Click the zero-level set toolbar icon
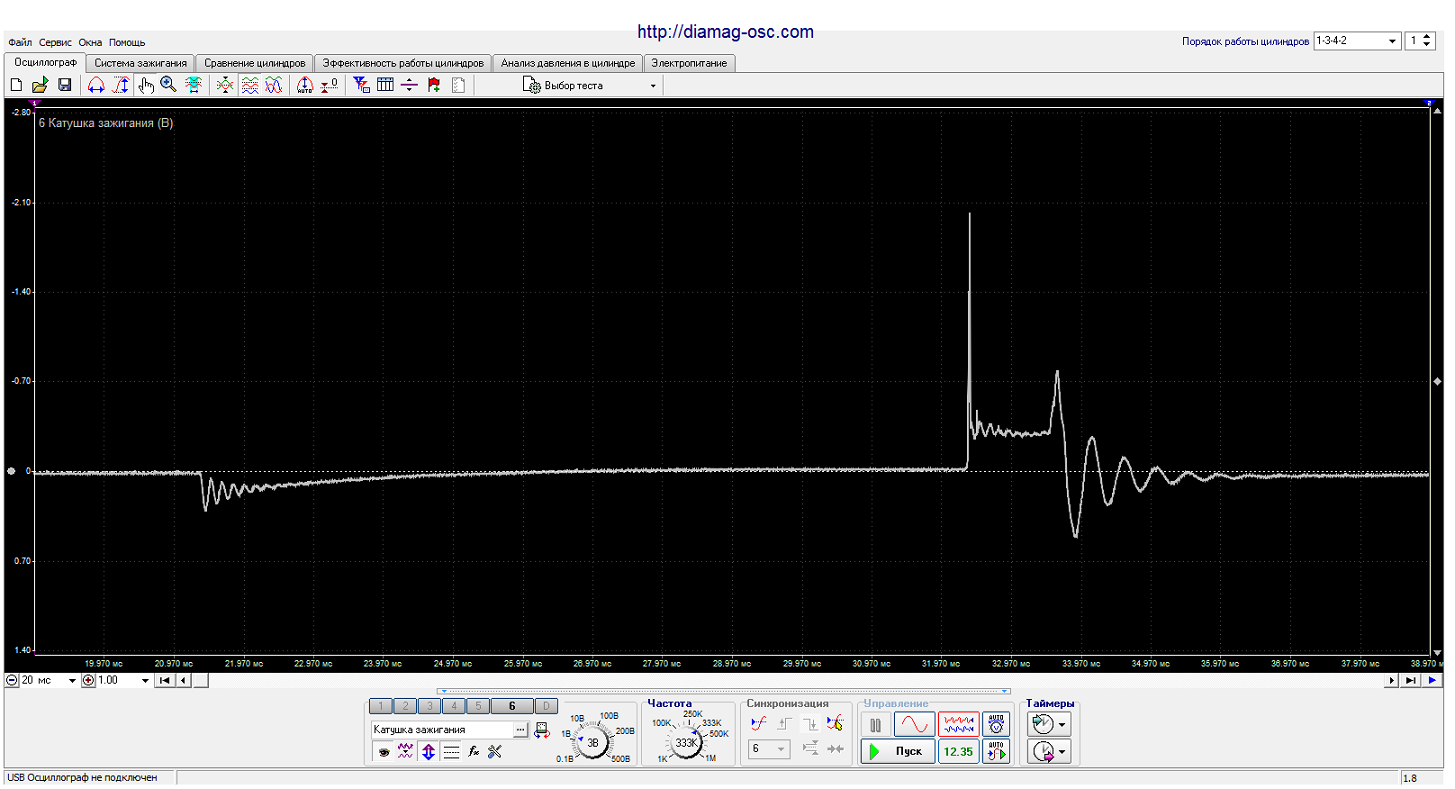This screenshot has width=1455, height=789. [x=329, y=86]
